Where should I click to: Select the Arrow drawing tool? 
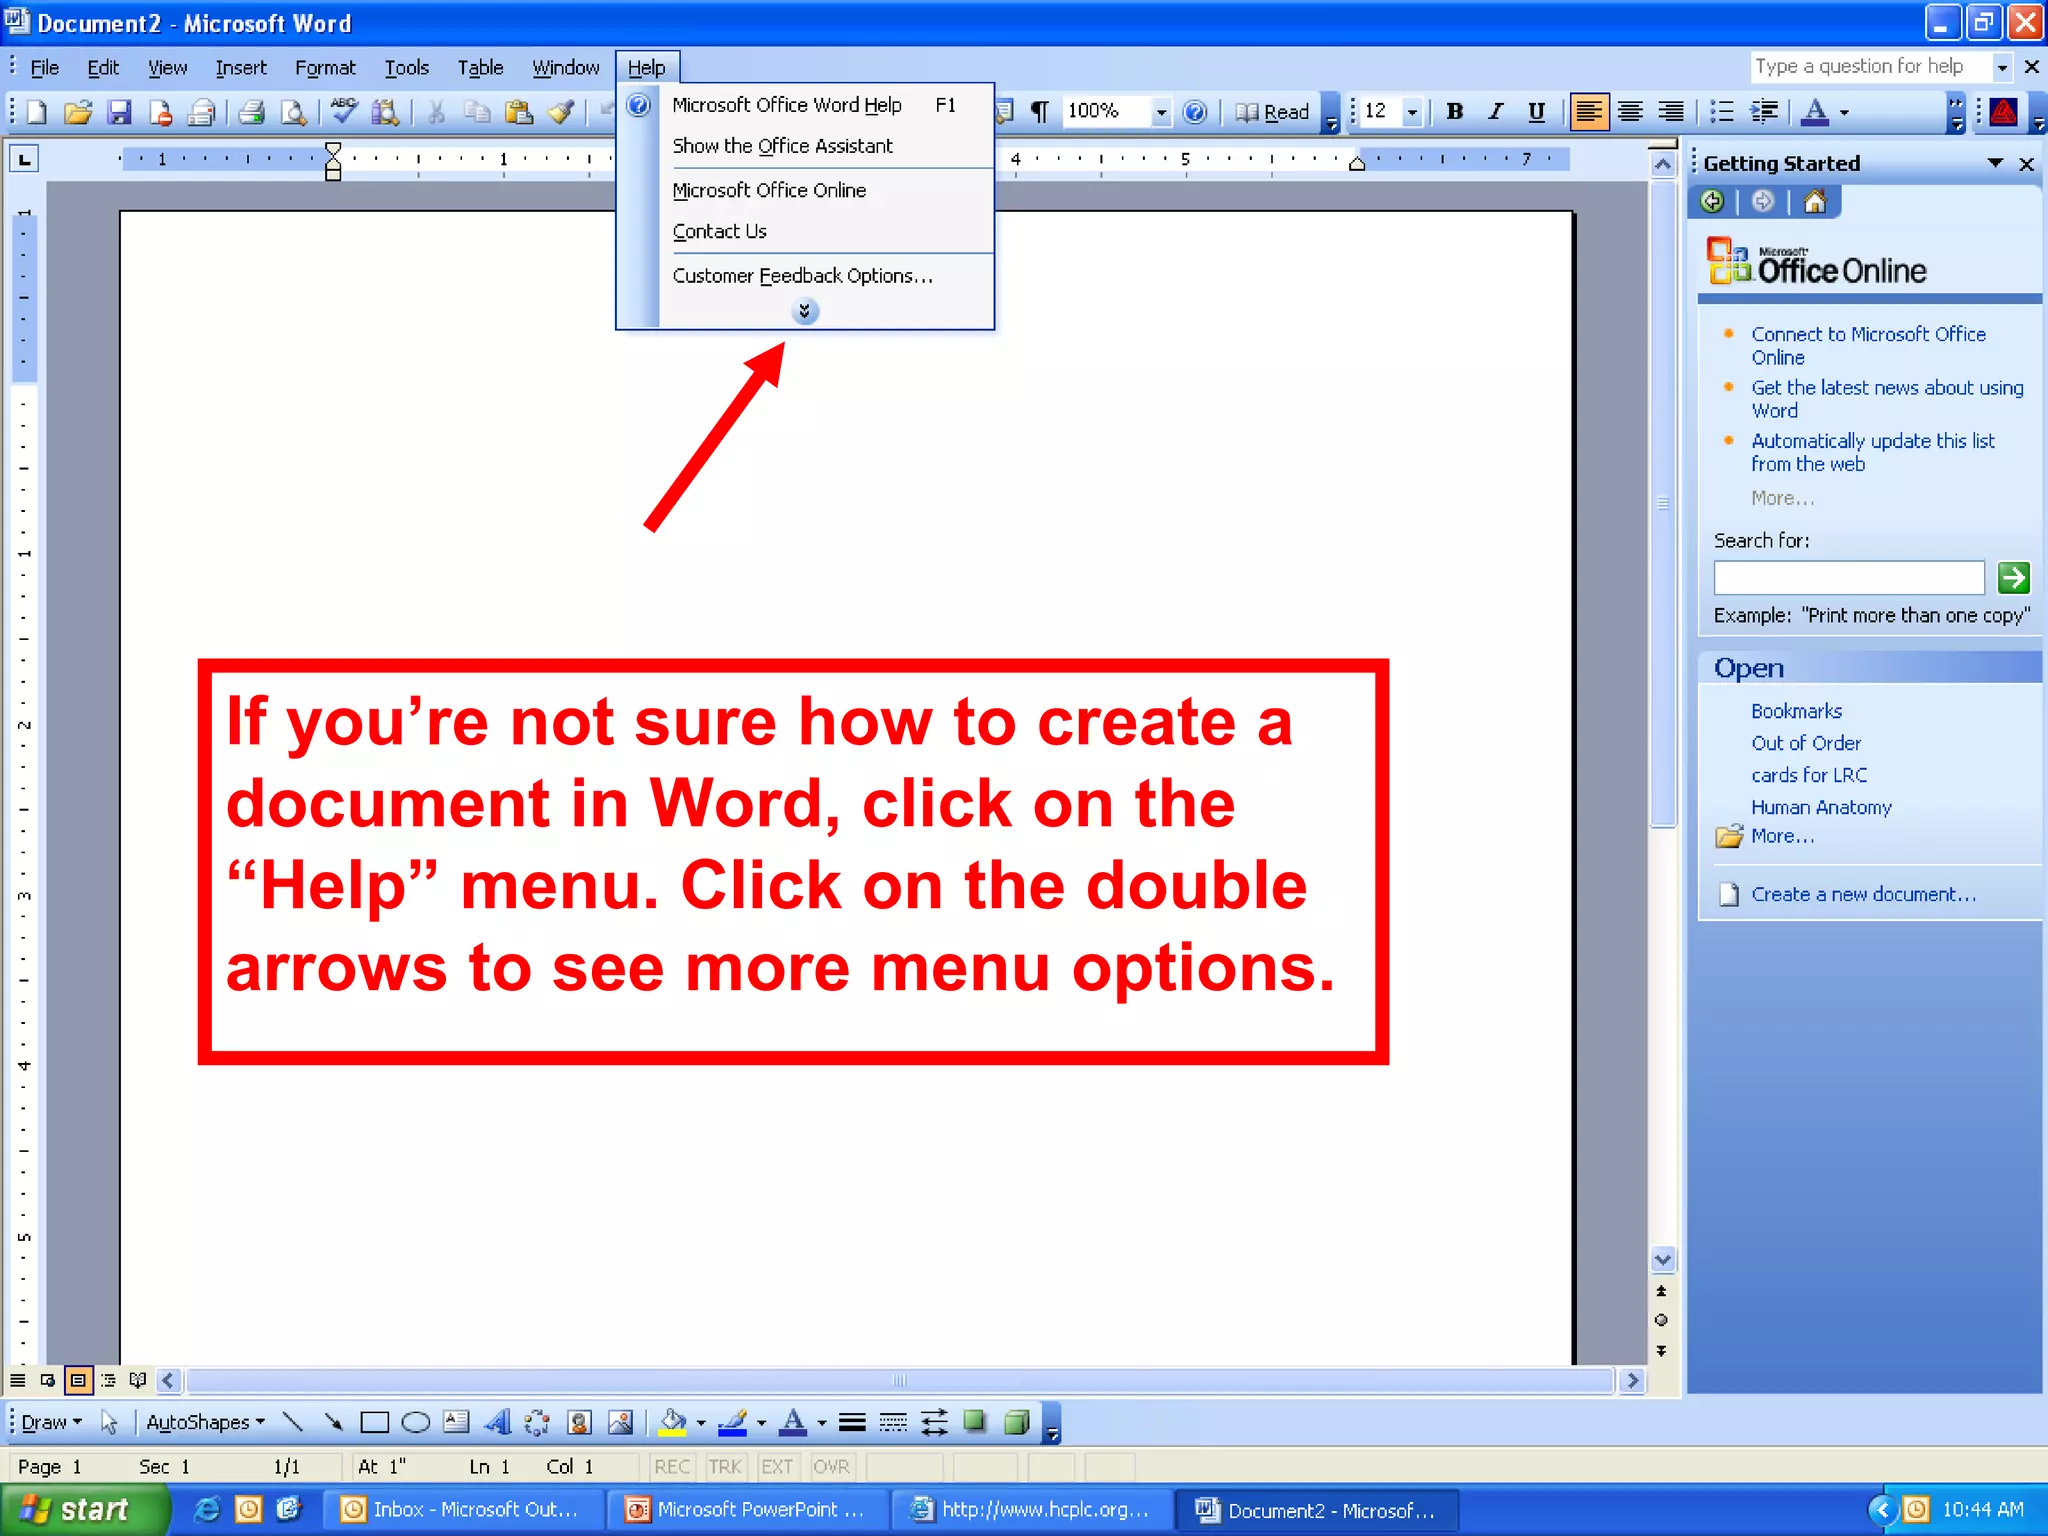point(334,1422)
